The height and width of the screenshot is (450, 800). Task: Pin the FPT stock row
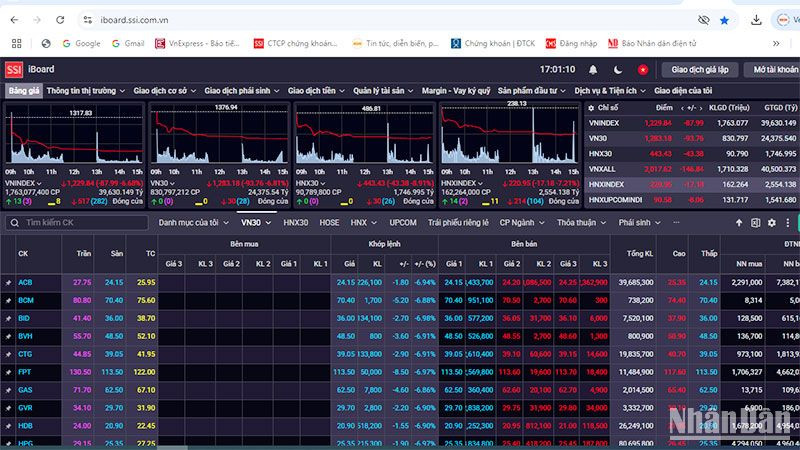[8, 372]
